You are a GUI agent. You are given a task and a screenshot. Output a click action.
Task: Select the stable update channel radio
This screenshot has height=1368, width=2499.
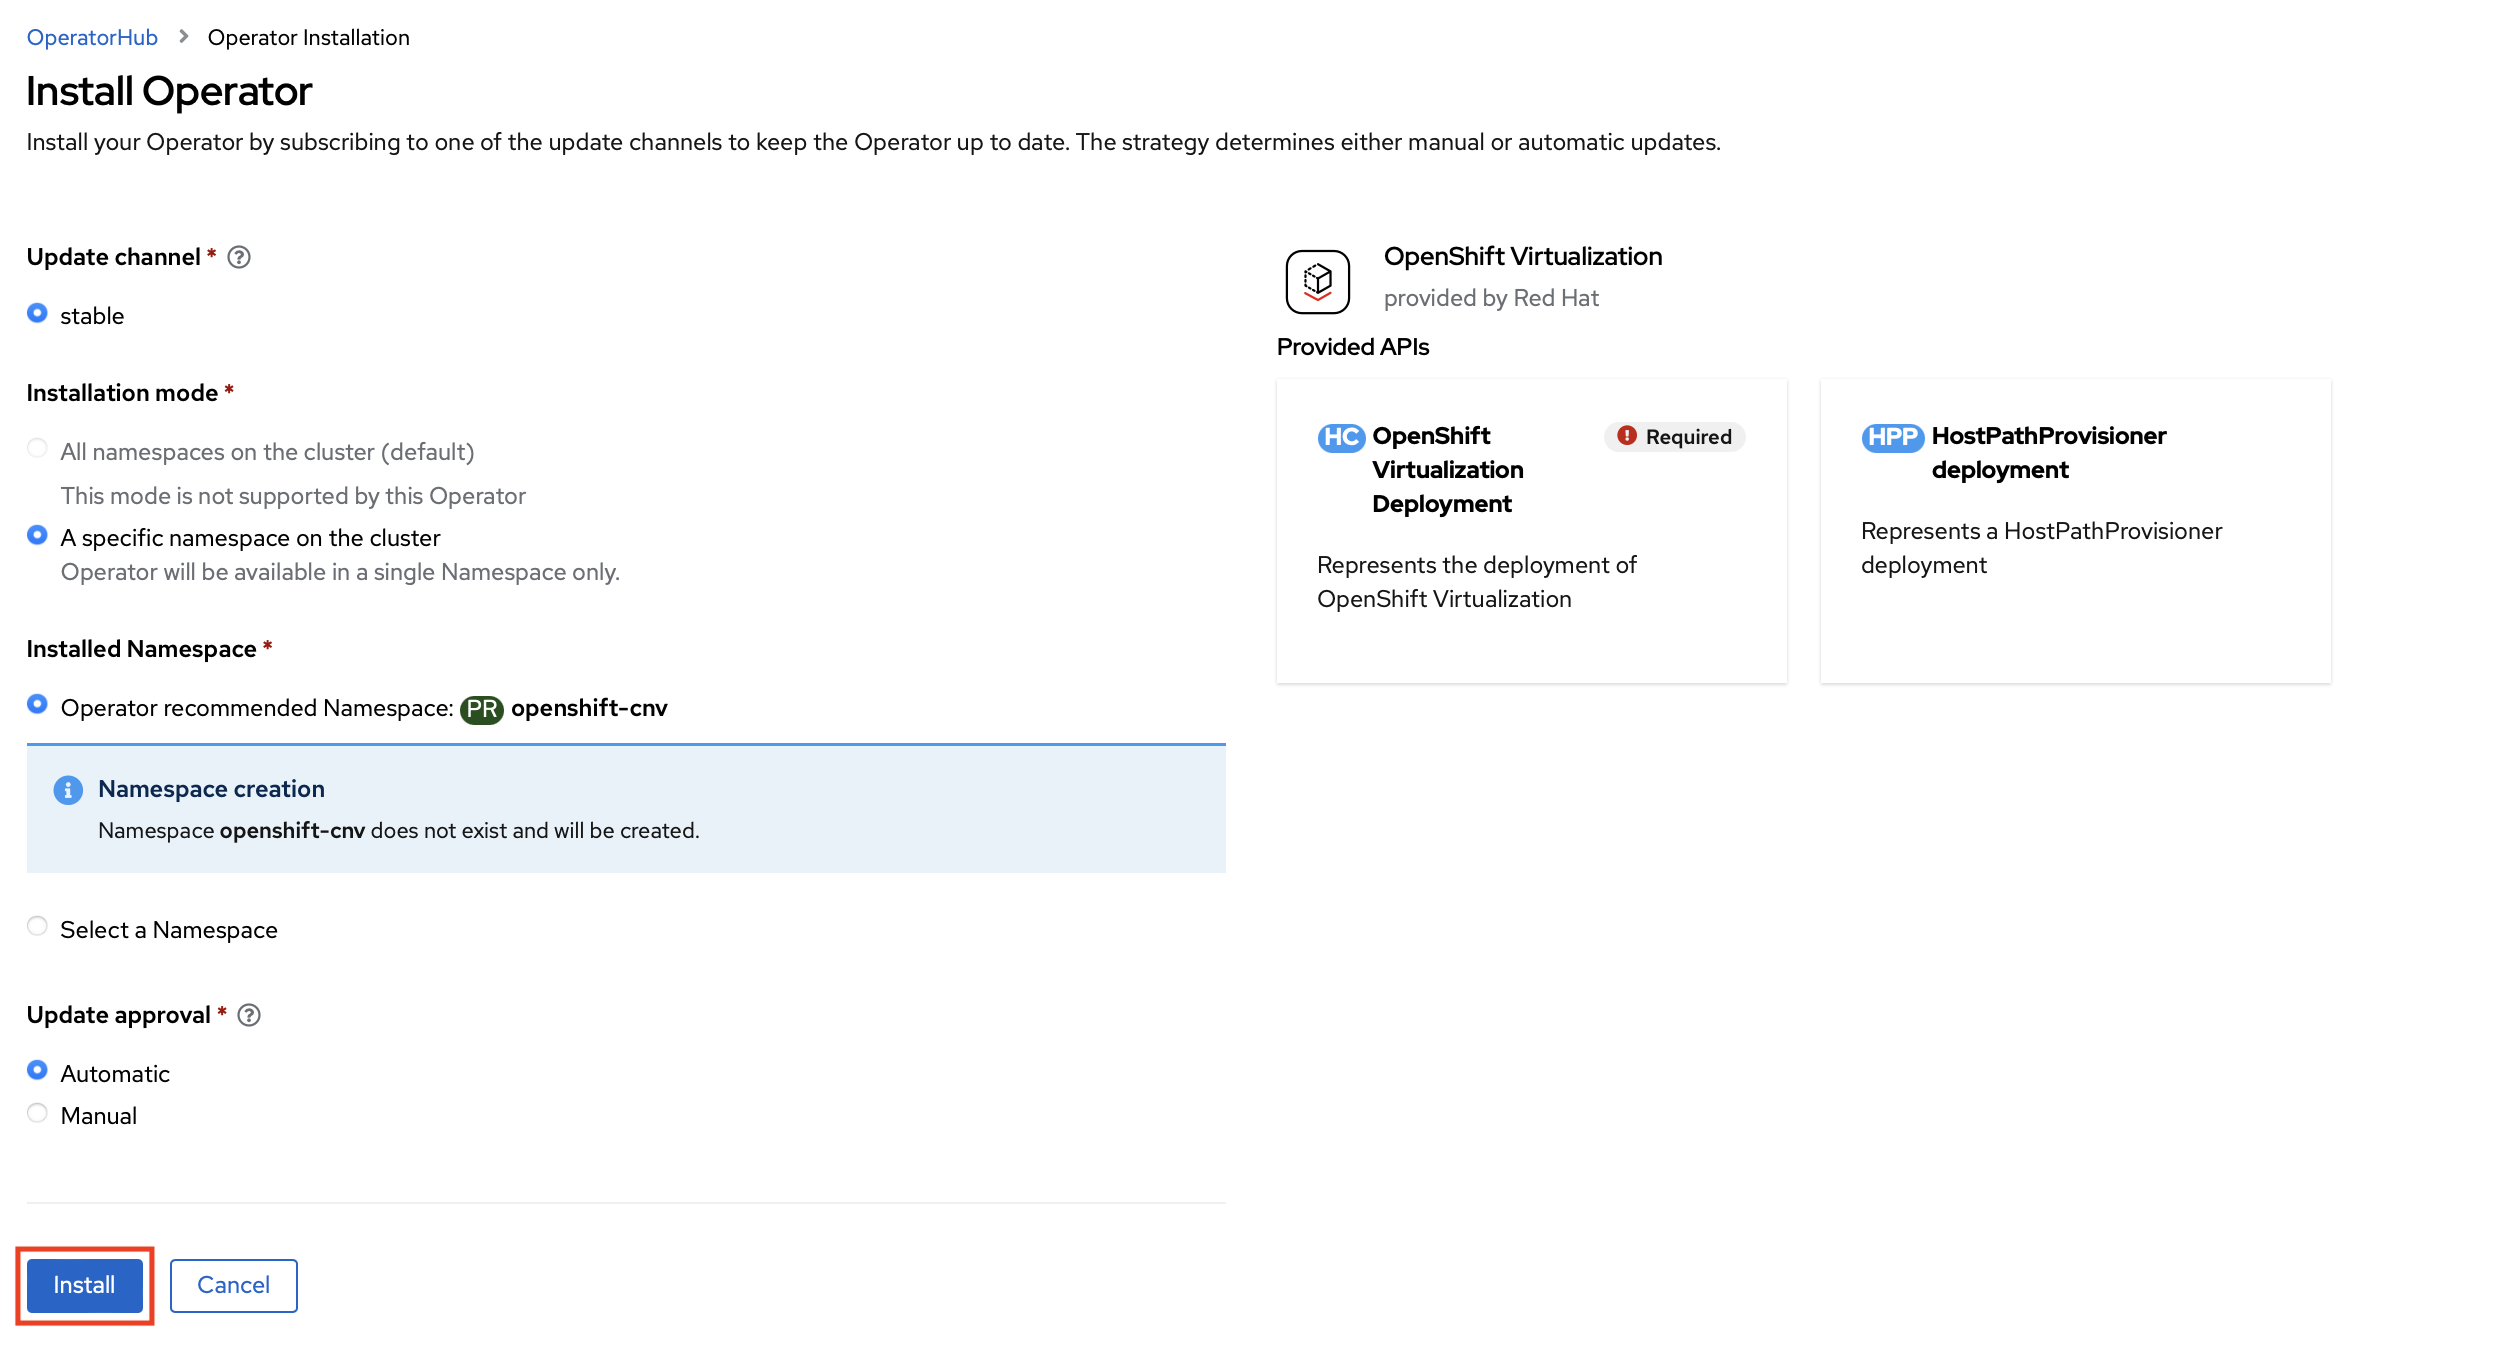pyautogui.click(x=37, y=314)
